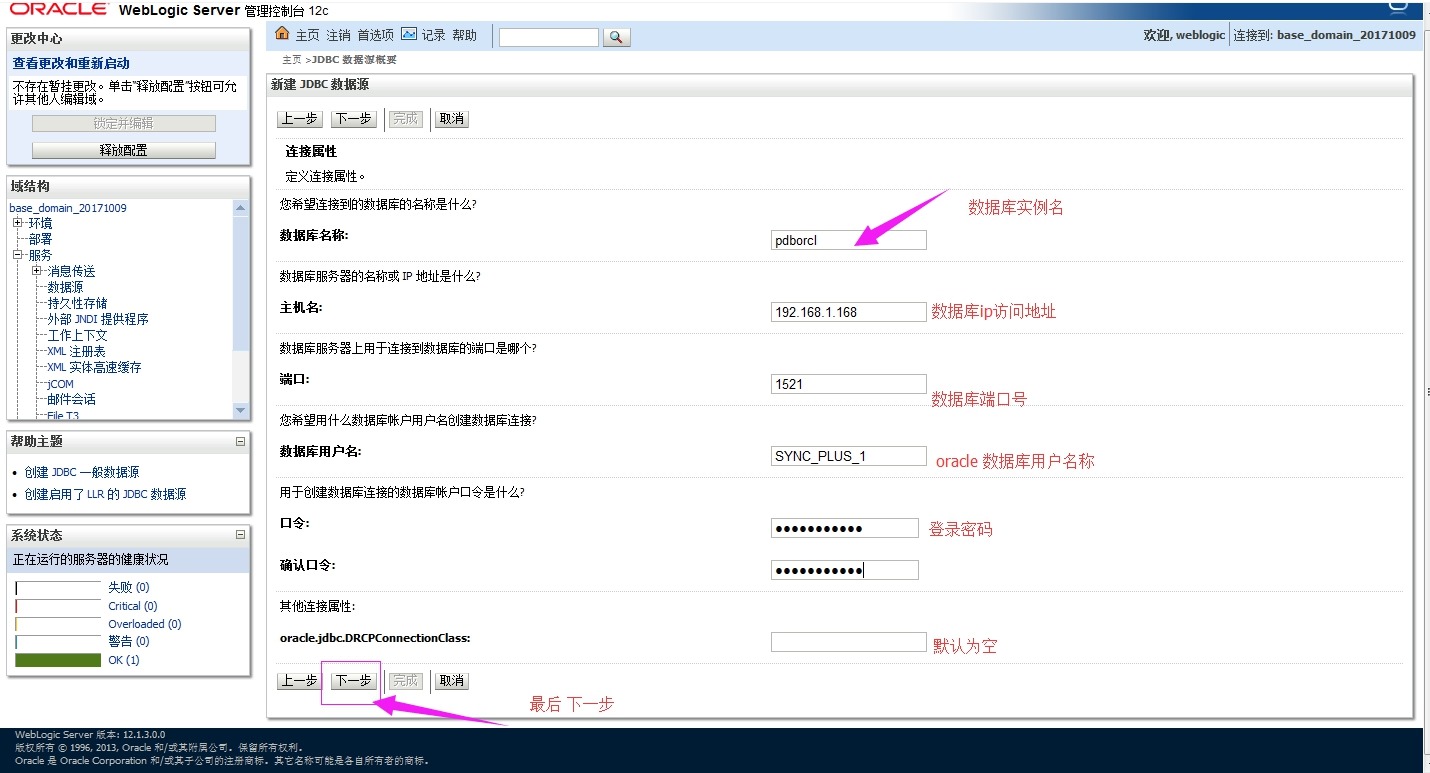
Task: Open 主页 in the top toolbar
Action: tap(308, 35)
